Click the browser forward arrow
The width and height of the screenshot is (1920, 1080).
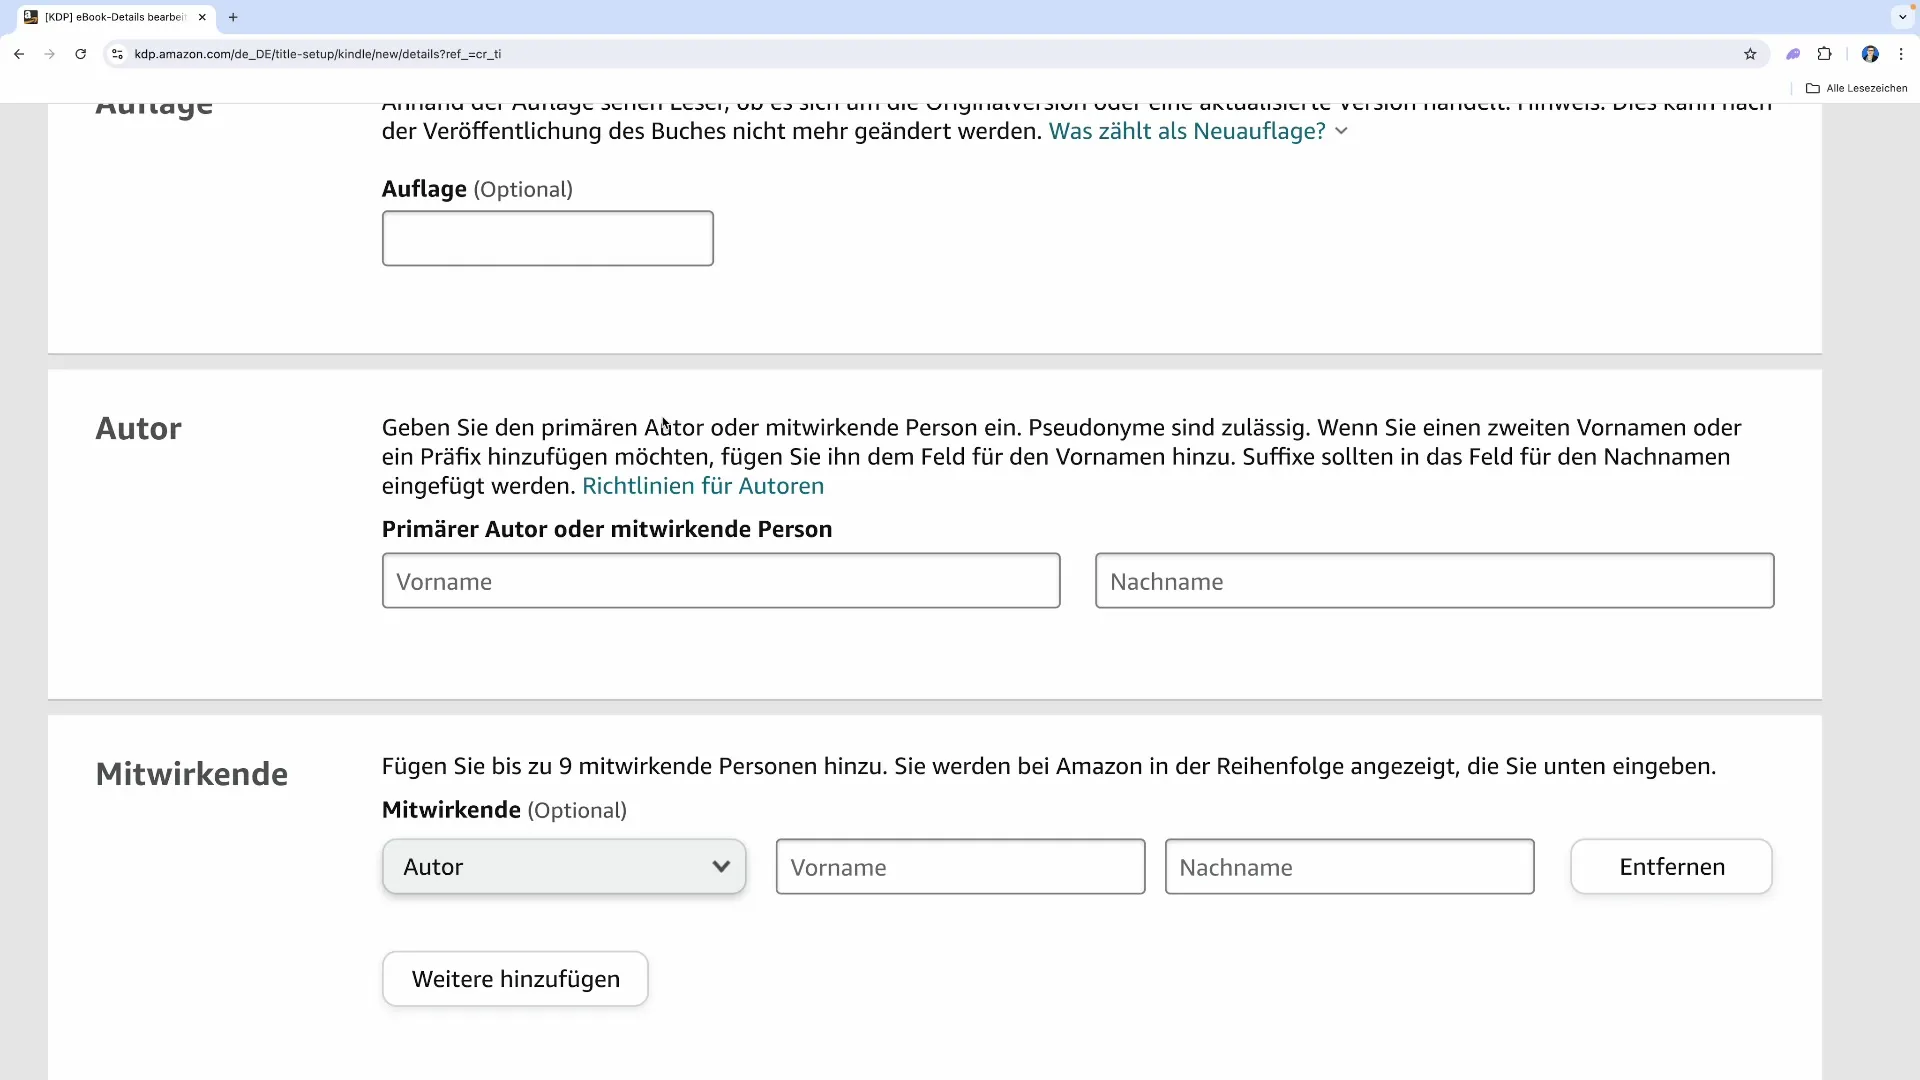pyautogui.click(x=50, y=54)
